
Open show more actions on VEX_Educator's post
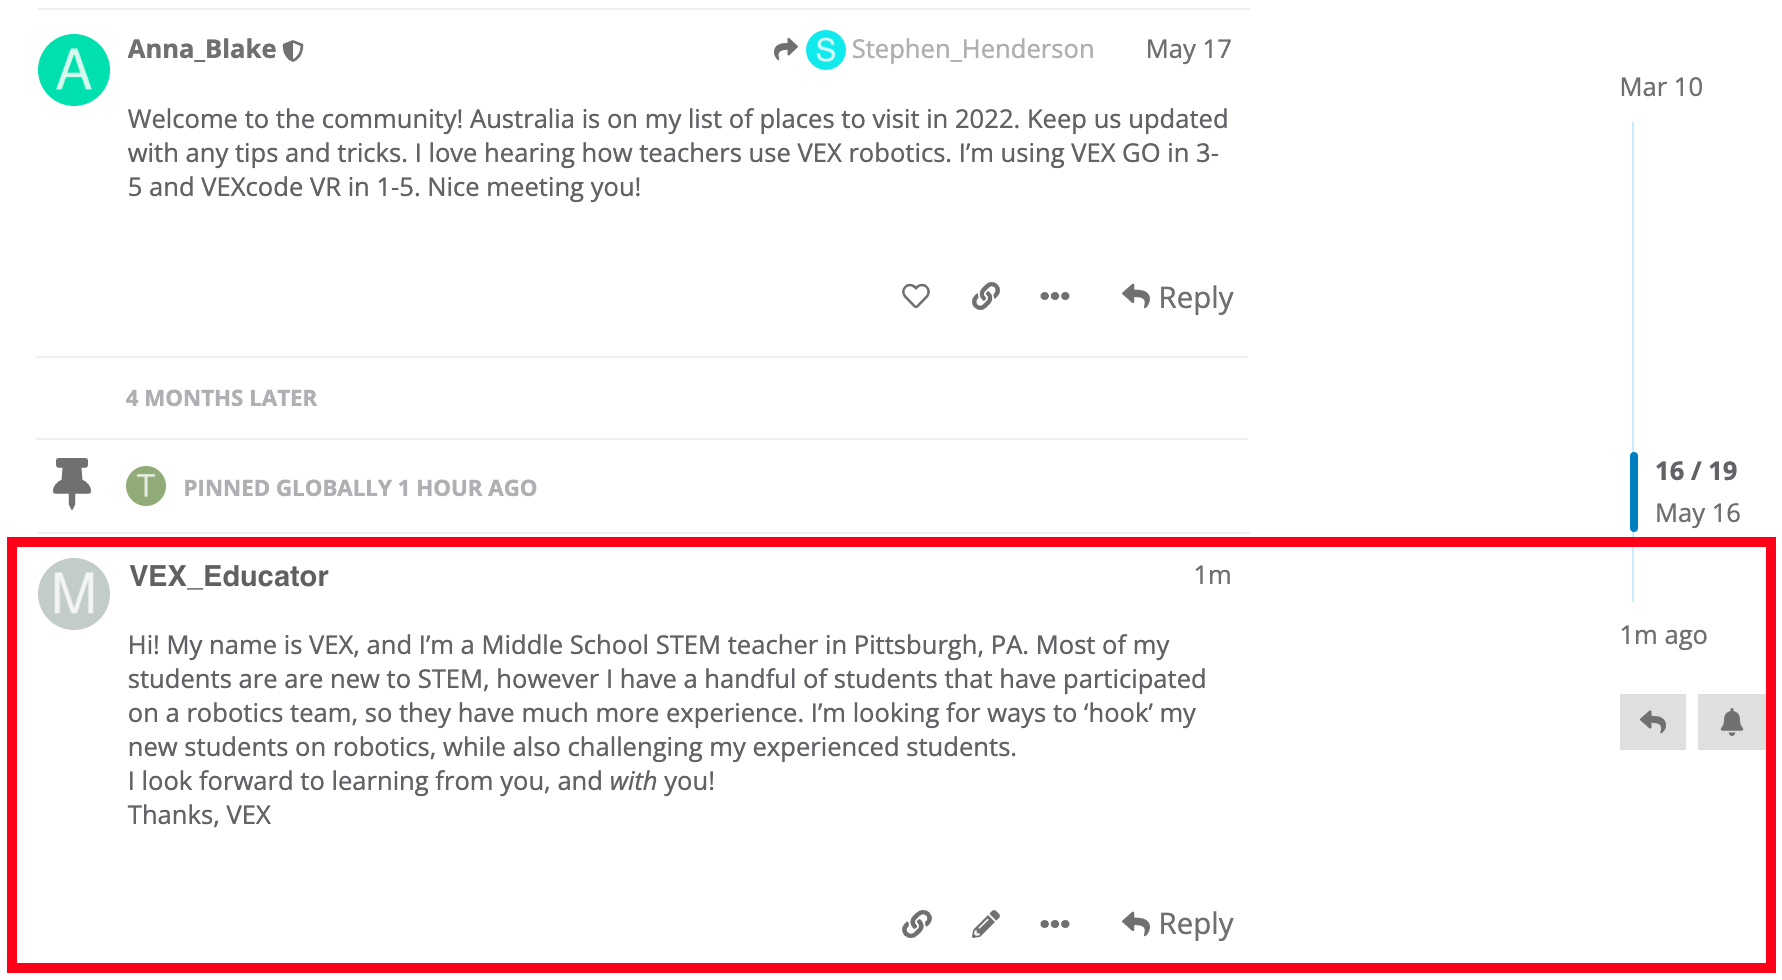click(x=1054, y=924)
